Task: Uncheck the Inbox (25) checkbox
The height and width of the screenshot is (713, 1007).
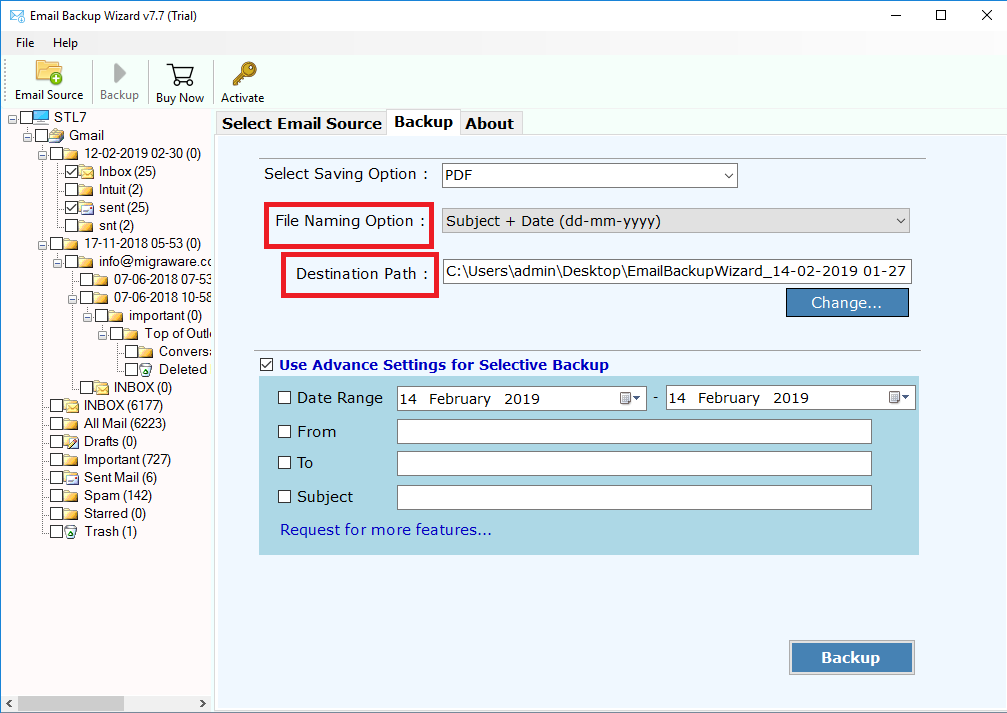Action: click(x=71, y=172)
